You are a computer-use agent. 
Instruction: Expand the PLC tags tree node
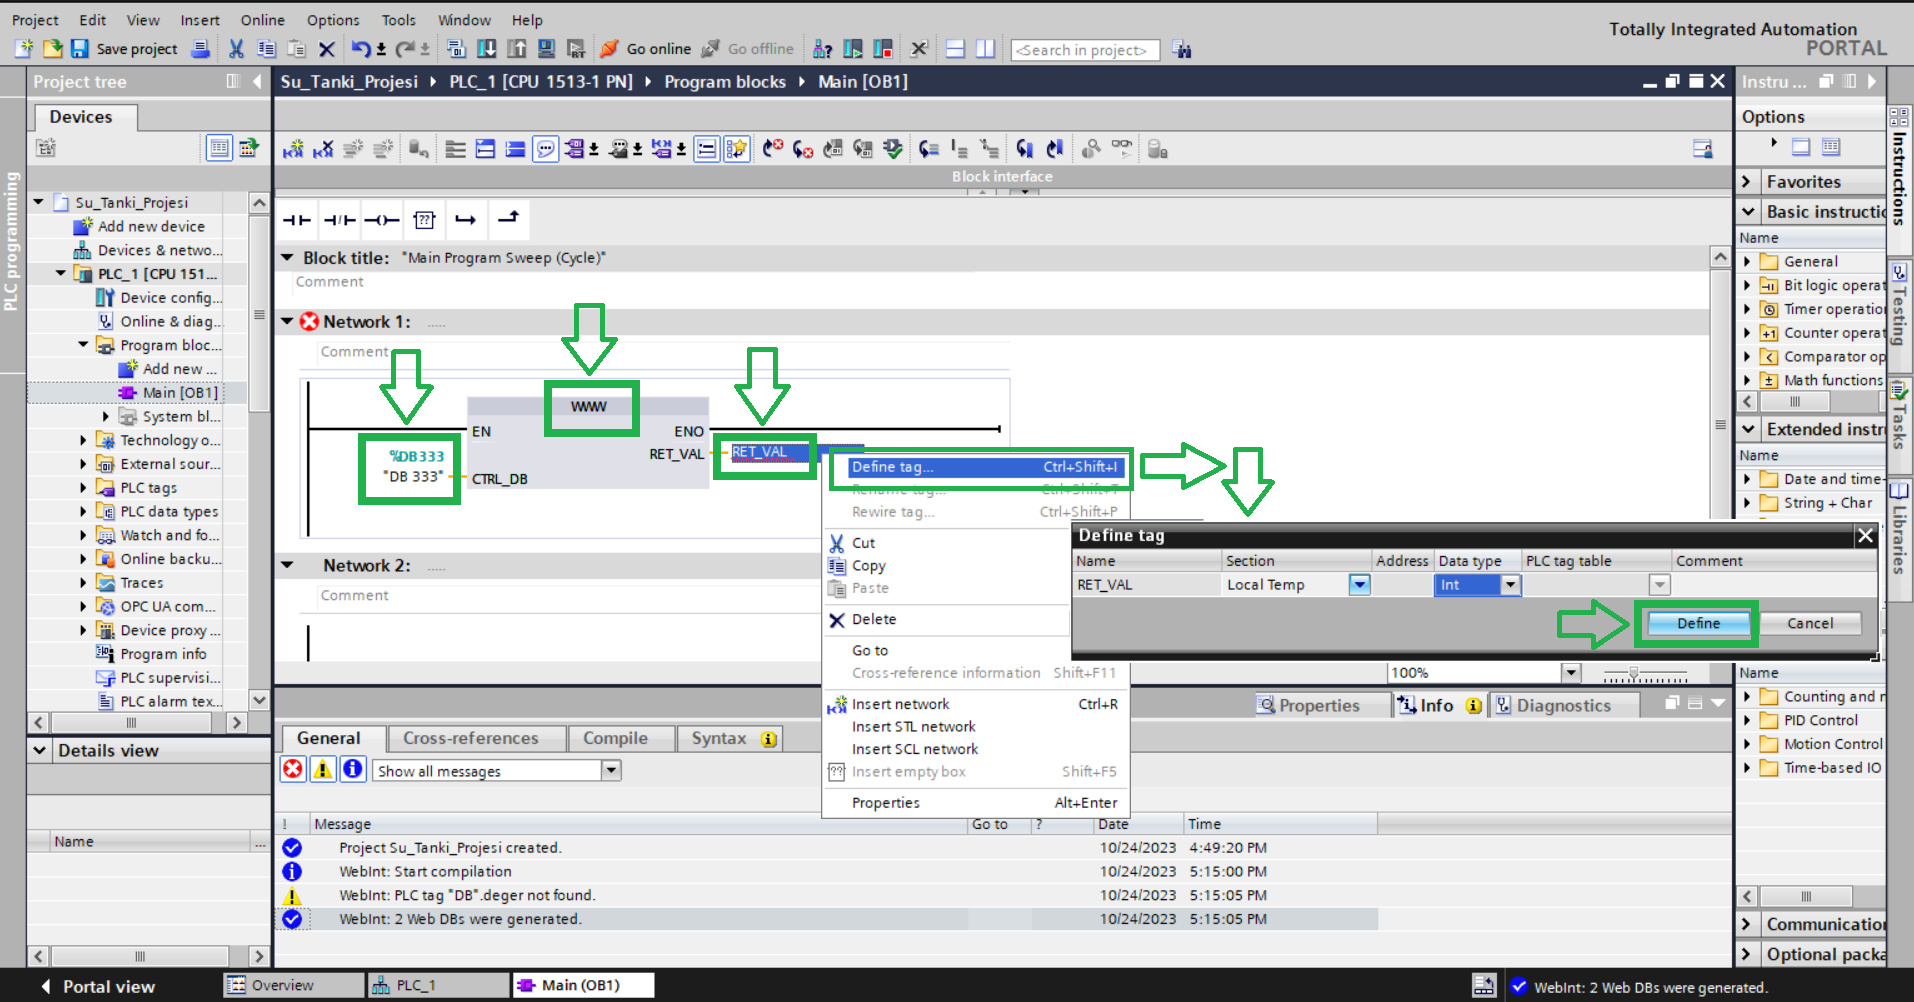pos(84,488)
